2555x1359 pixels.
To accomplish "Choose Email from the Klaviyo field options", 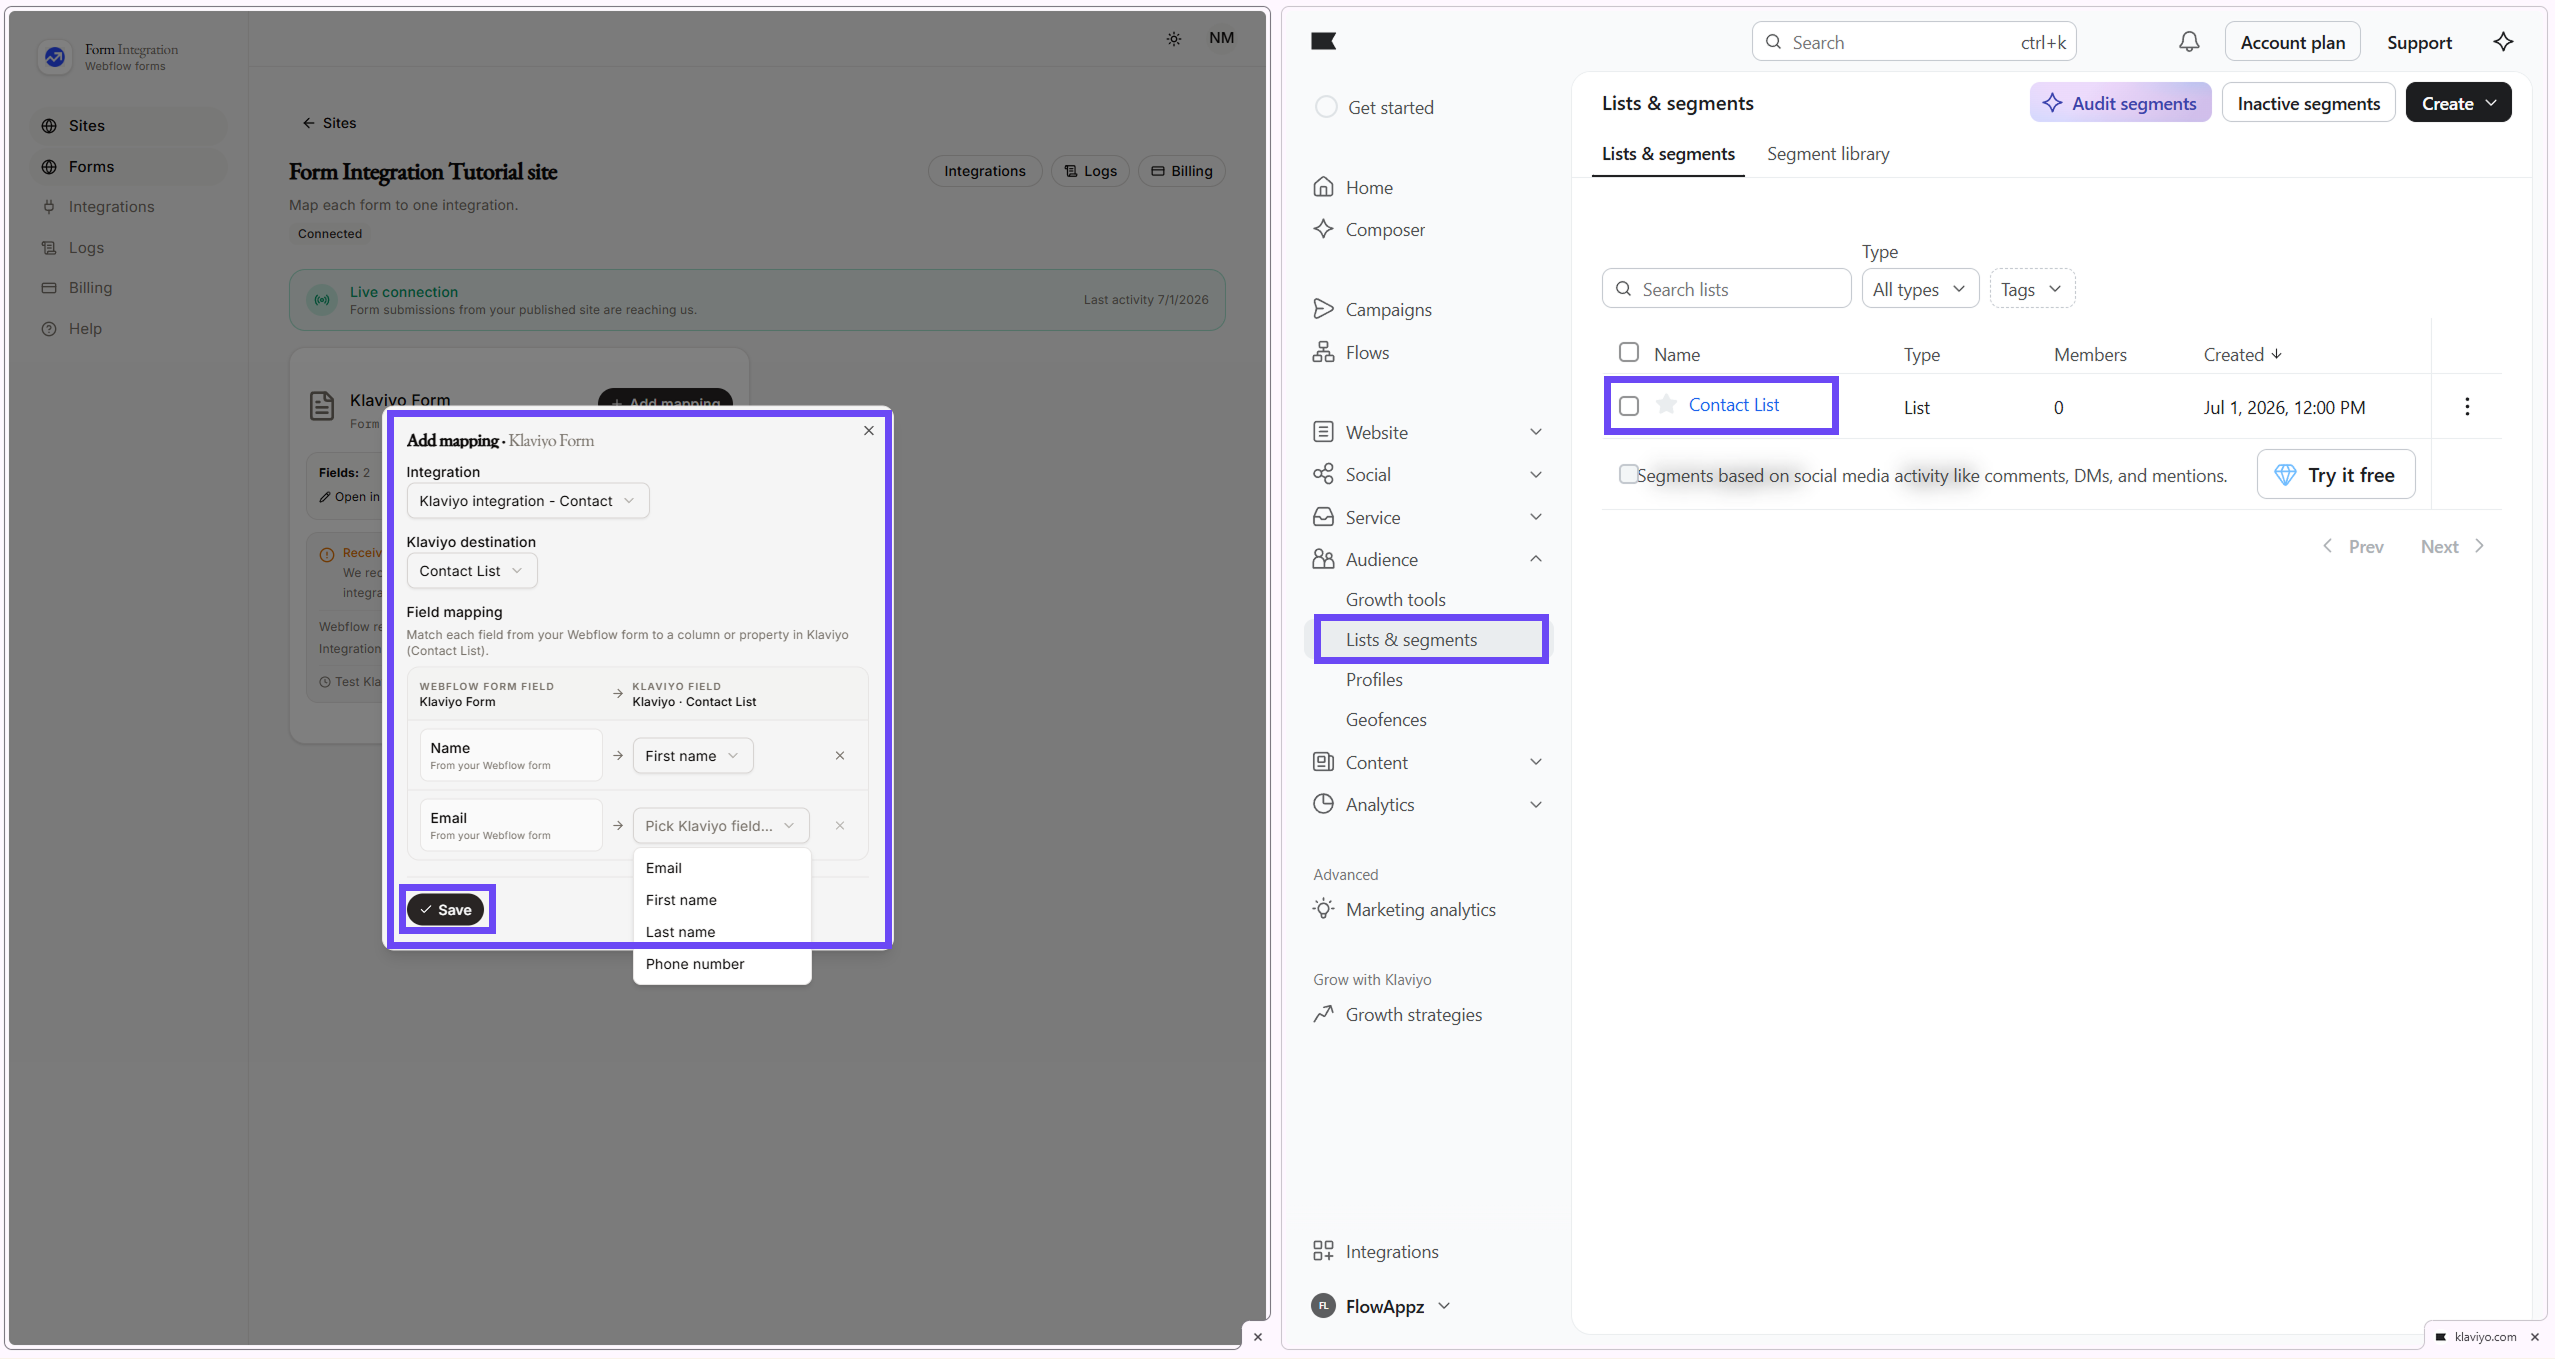I will pyautogui.click(x=722, y=868).
